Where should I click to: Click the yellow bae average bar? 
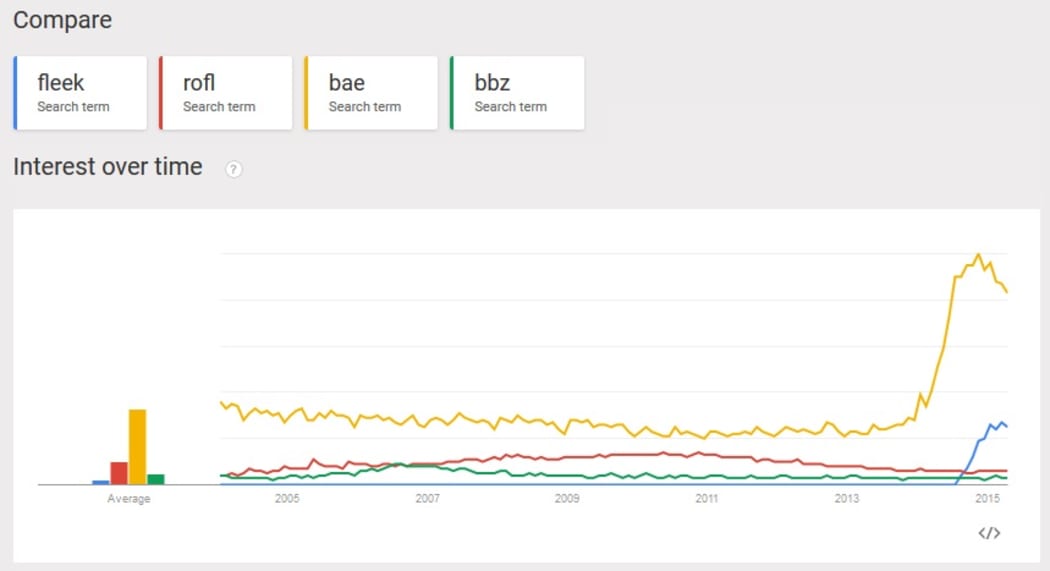tap(137, 447)
